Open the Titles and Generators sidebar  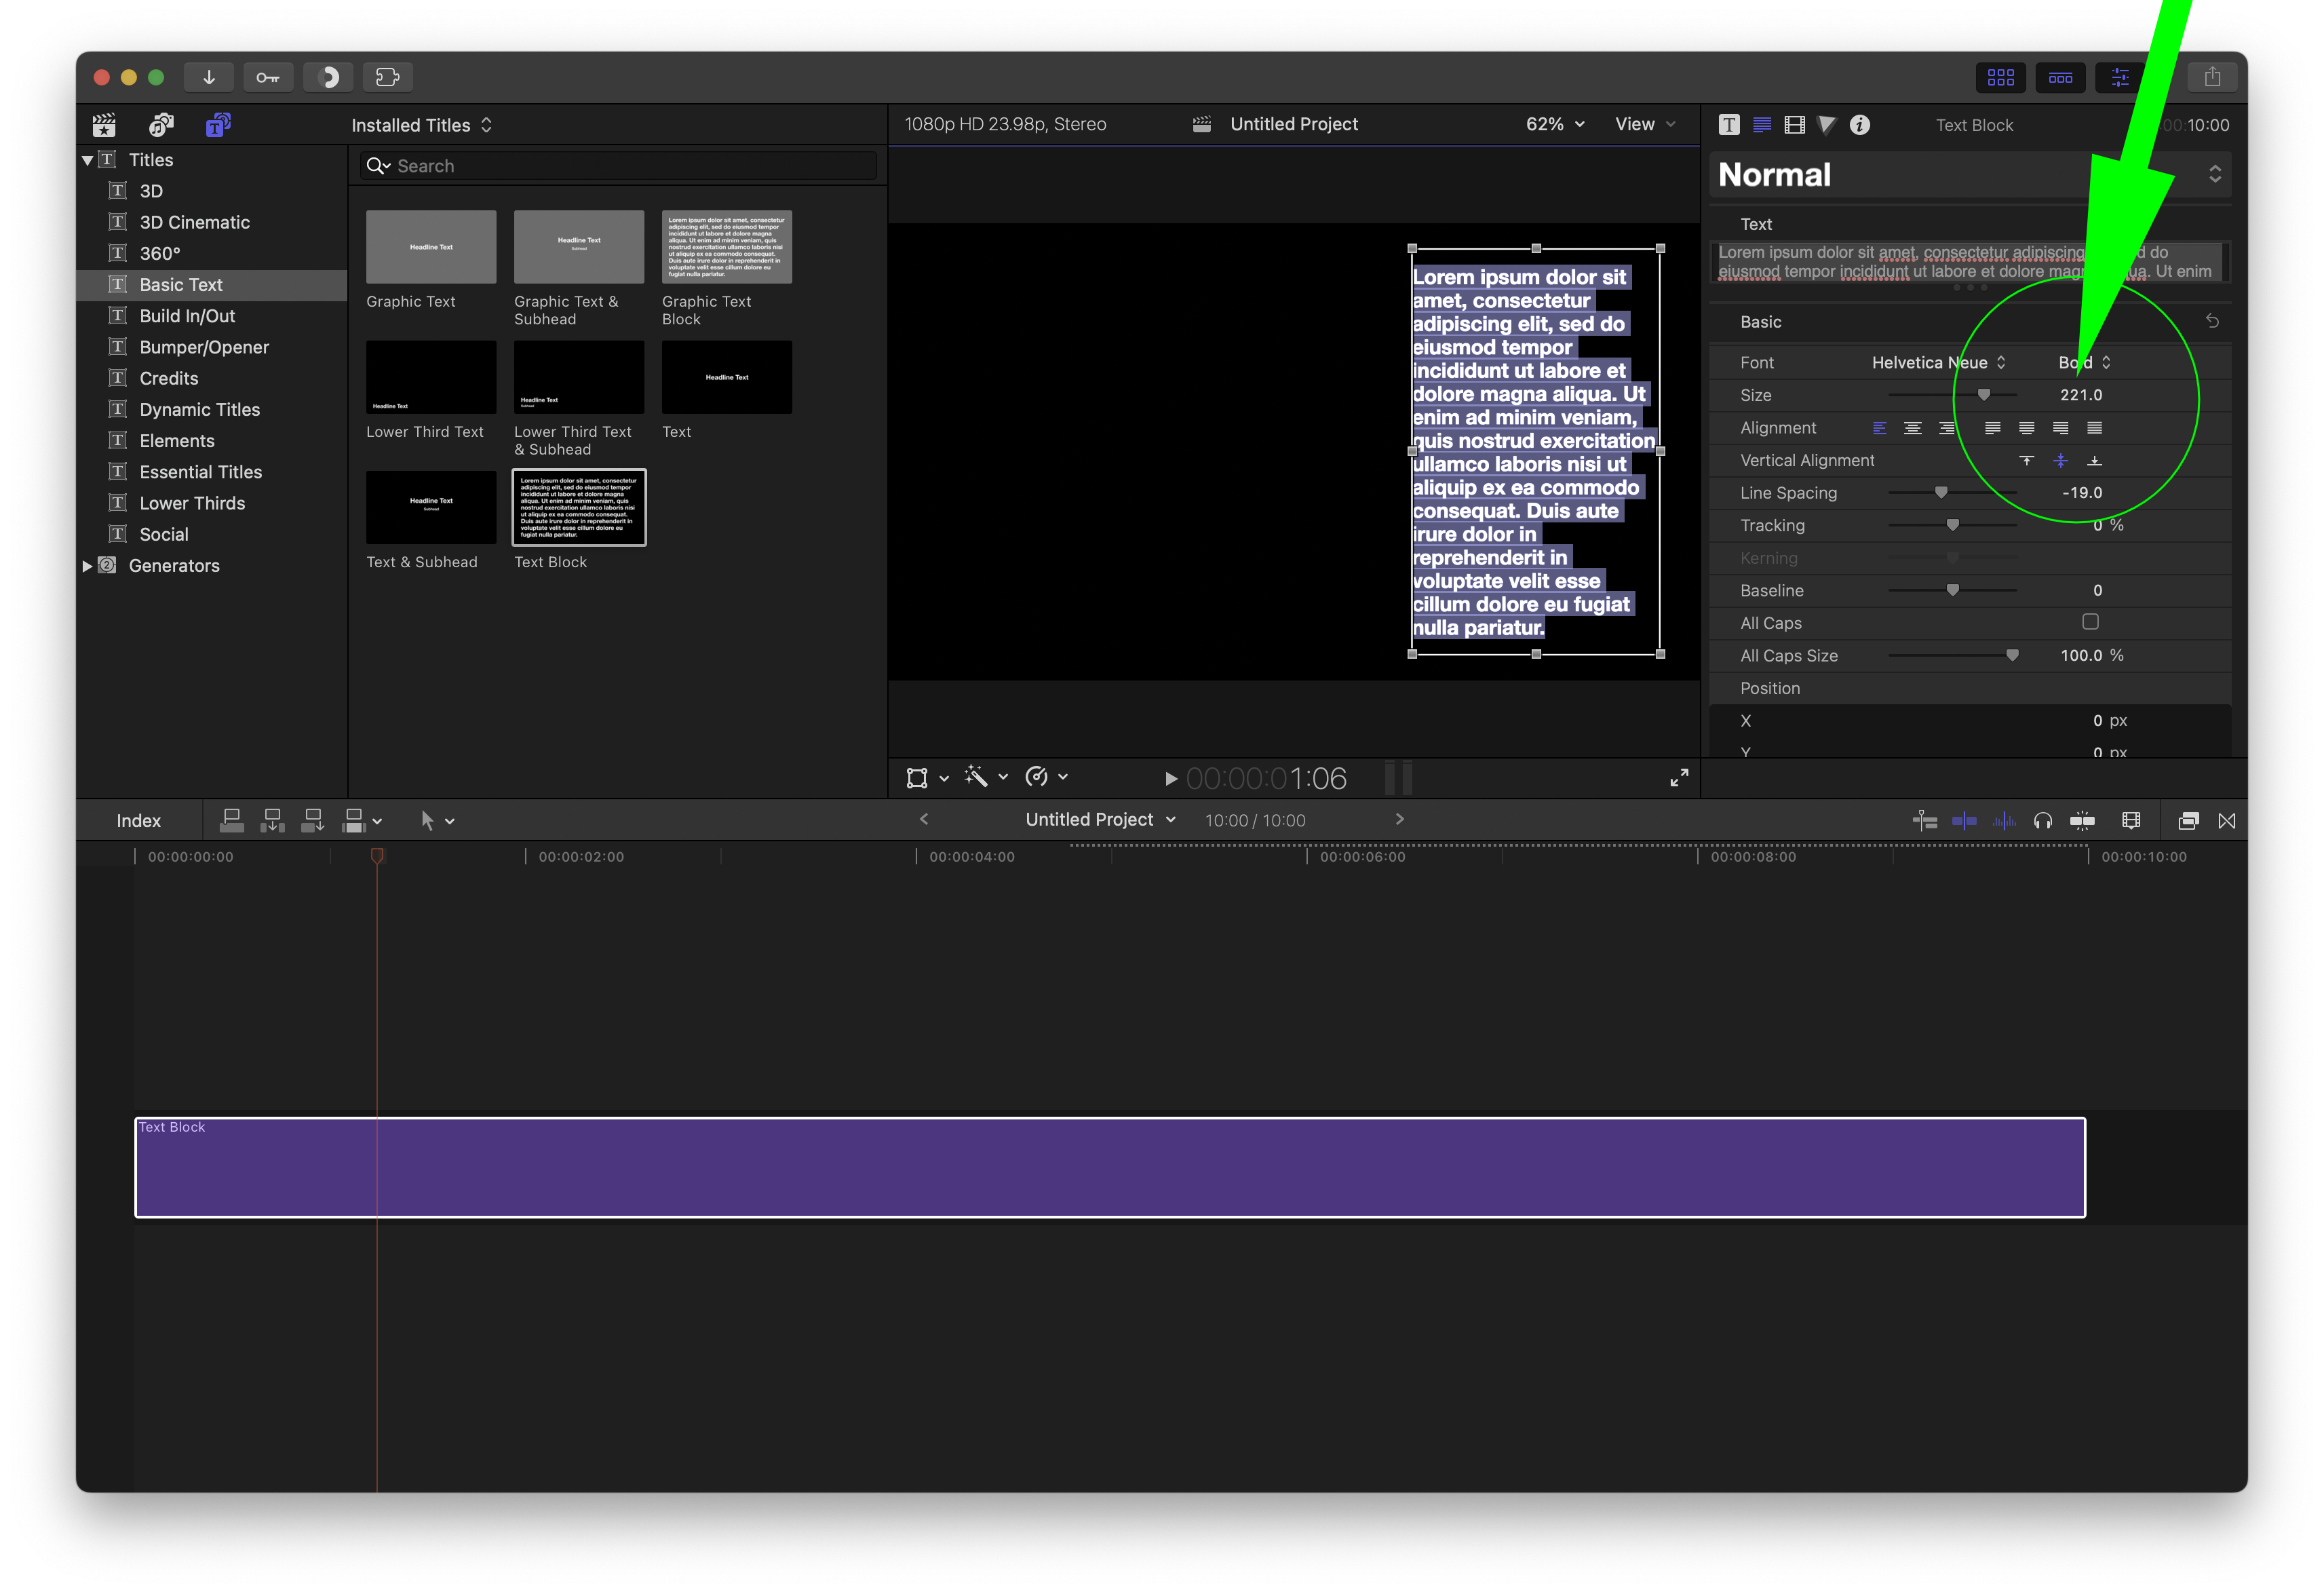coord(218,125)
